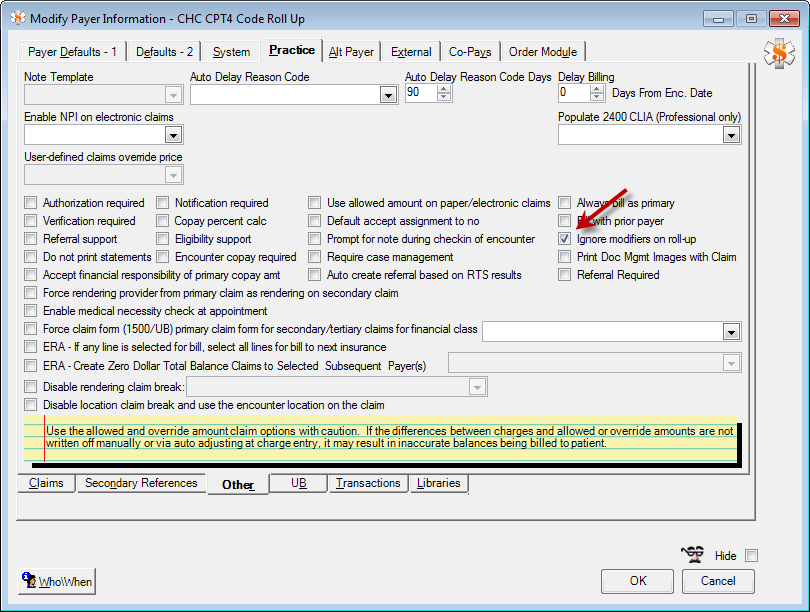The height and width of the screenshot is (612, 810).
Task: Check Do not print statements
Action: point(31,257)
